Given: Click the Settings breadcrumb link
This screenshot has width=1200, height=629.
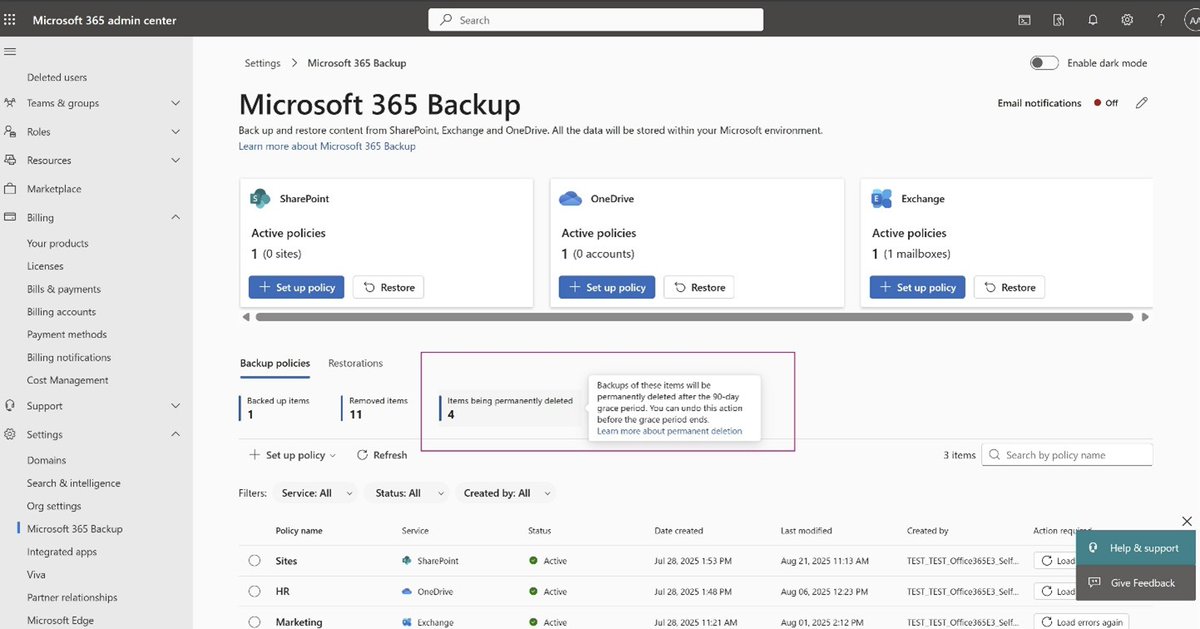Looking at the screenshot, I should click(262, 63).
